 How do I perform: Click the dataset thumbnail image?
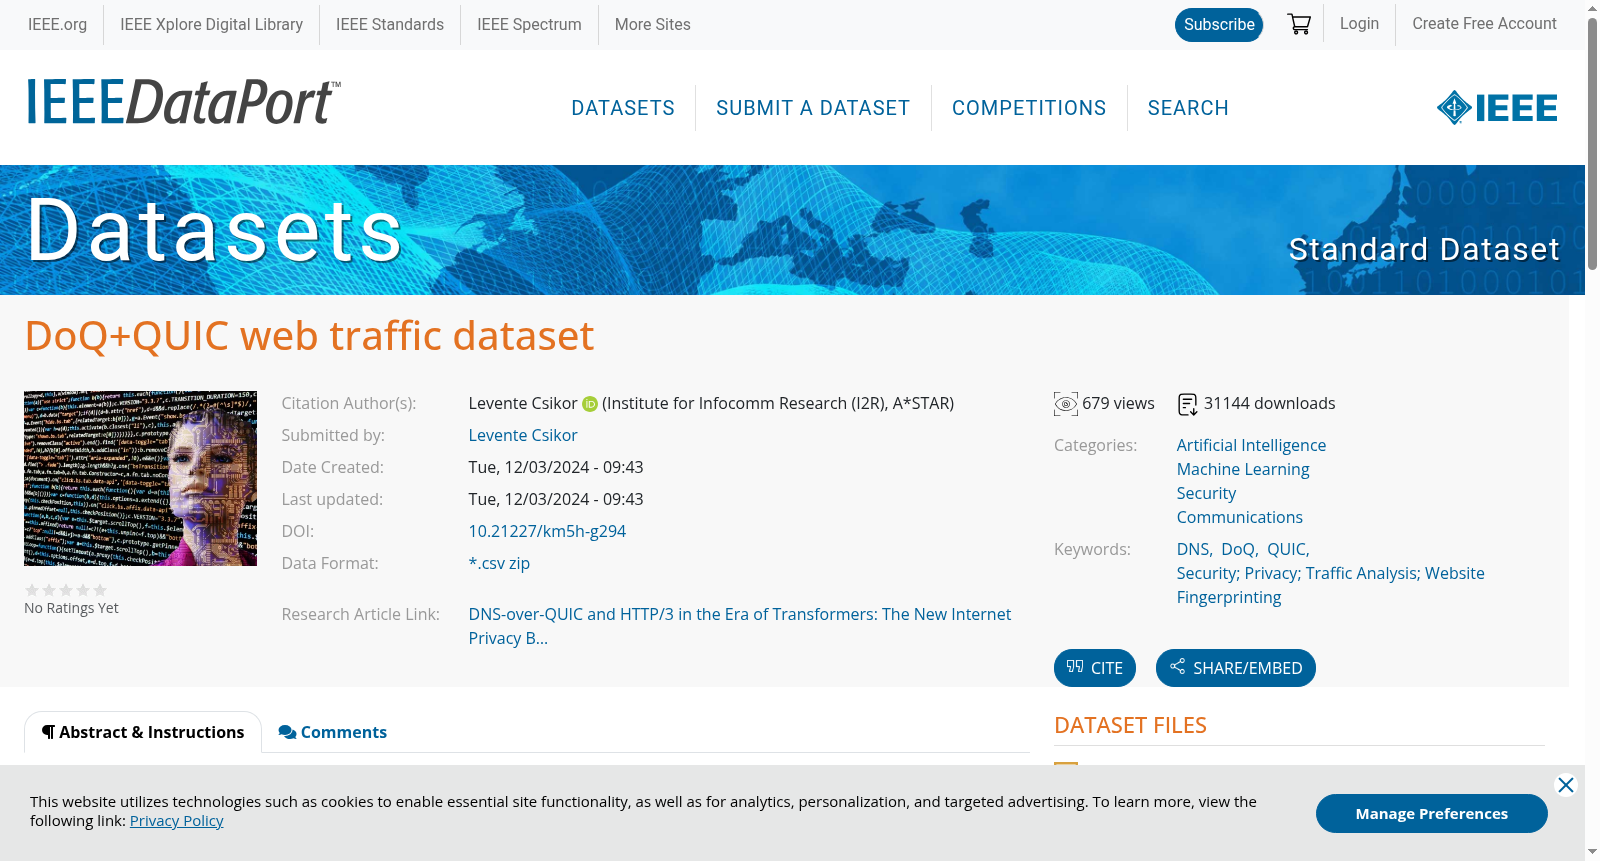point(140,478)
